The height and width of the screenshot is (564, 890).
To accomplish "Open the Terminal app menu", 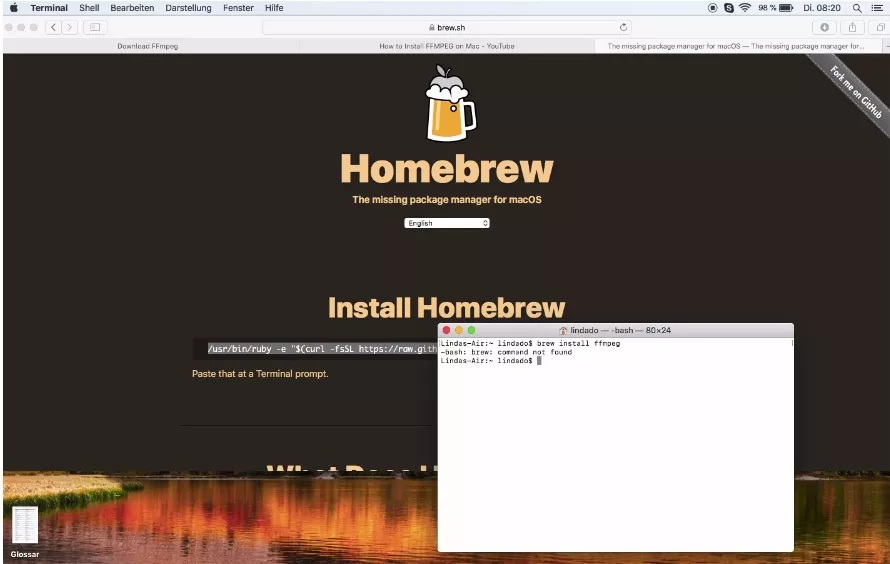I will click(x=49, y=8).
